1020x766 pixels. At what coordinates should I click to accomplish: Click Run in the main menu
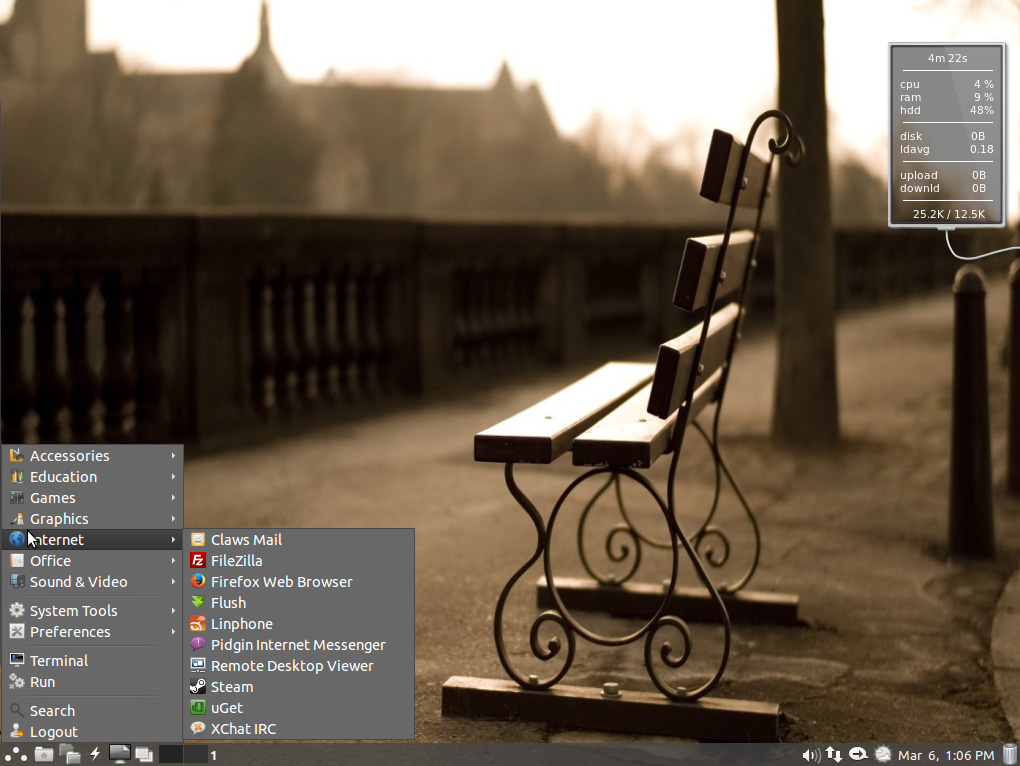(x=42, y=682)
